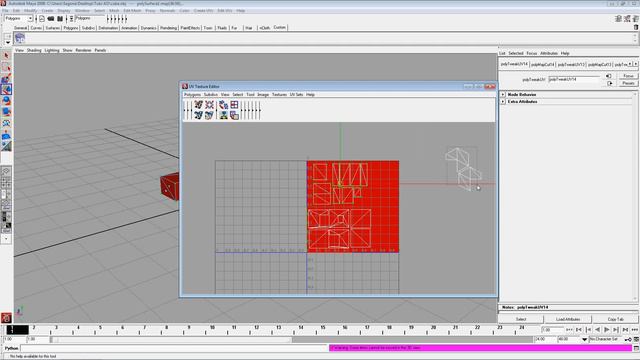Choose the Paint Selection tool in toolbox
Image resolution: width=640 pixels, height=360 pixels.
click(6, 78)
